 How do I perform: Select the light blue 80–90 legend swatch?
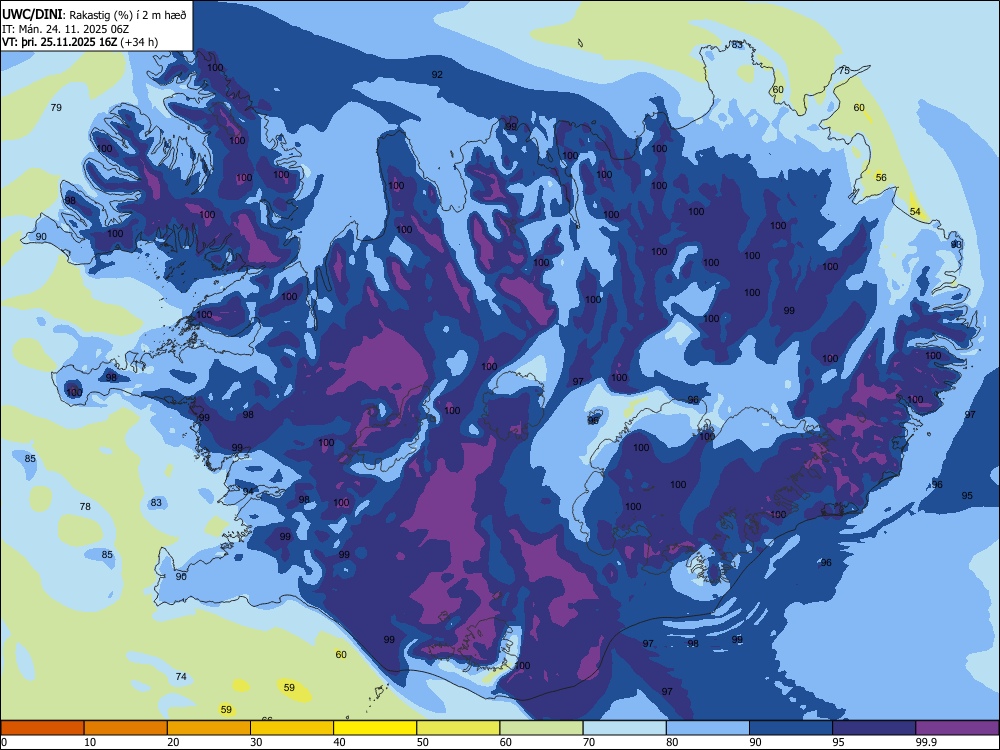pos(708,728)
